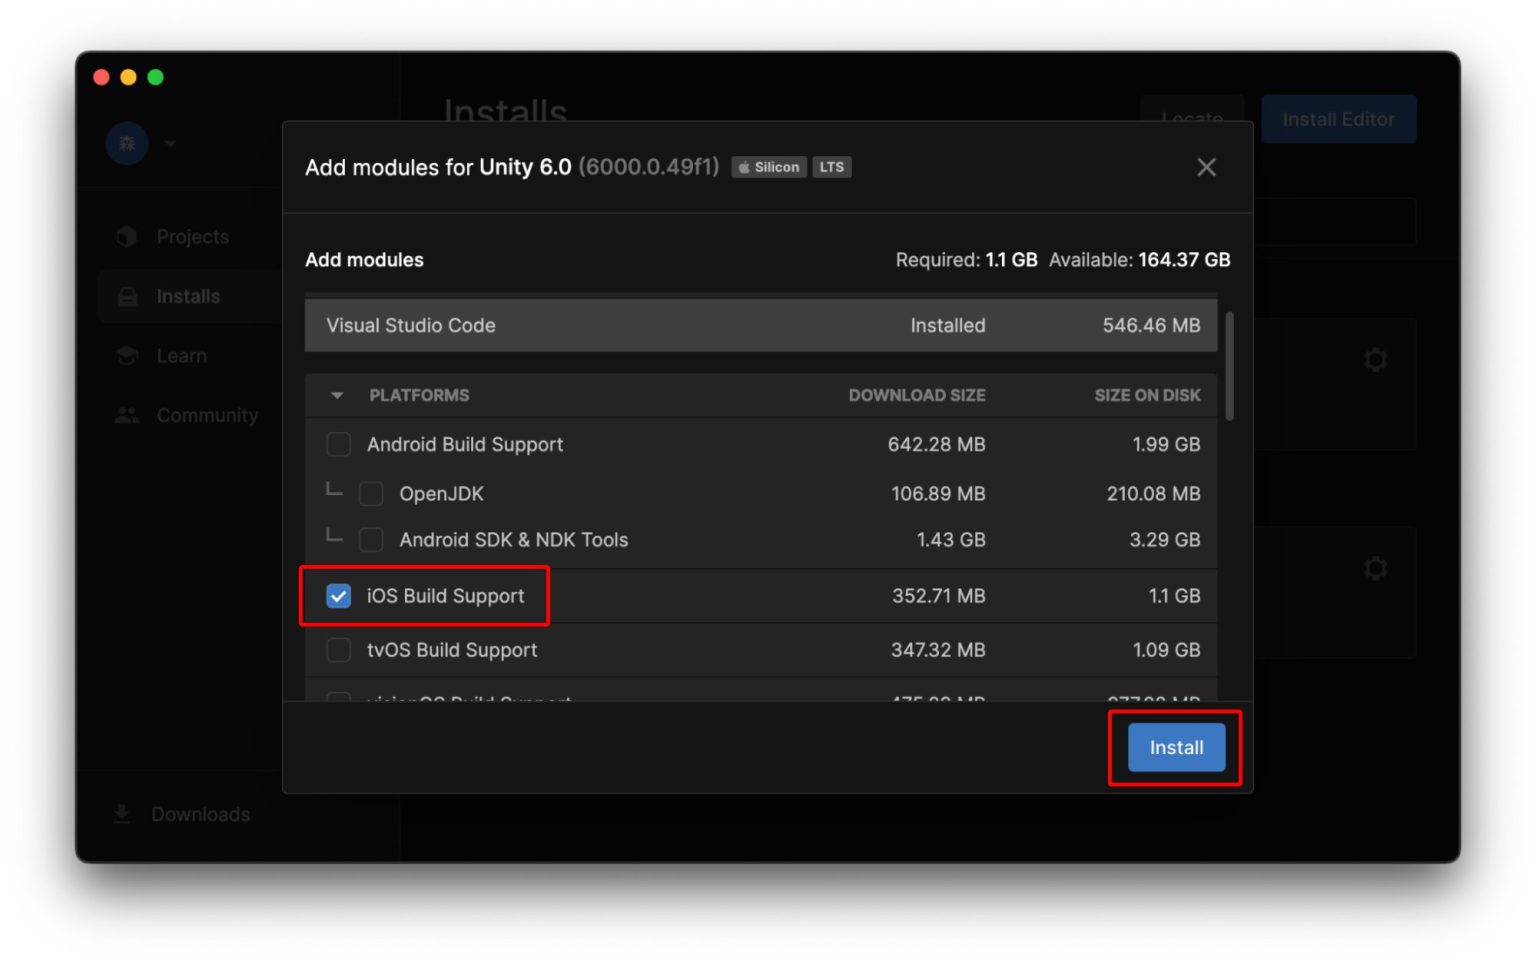
Task: Check the OpenJDK module box
Action: pyautogui.click(x=371, y=494)
